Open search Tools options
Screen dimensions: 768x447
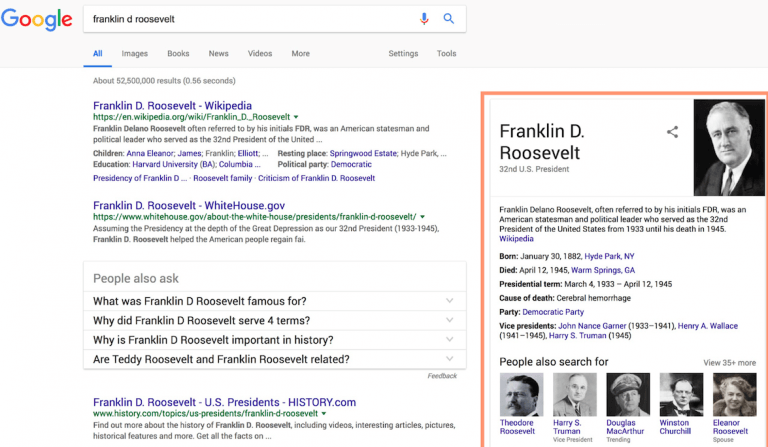446,53
